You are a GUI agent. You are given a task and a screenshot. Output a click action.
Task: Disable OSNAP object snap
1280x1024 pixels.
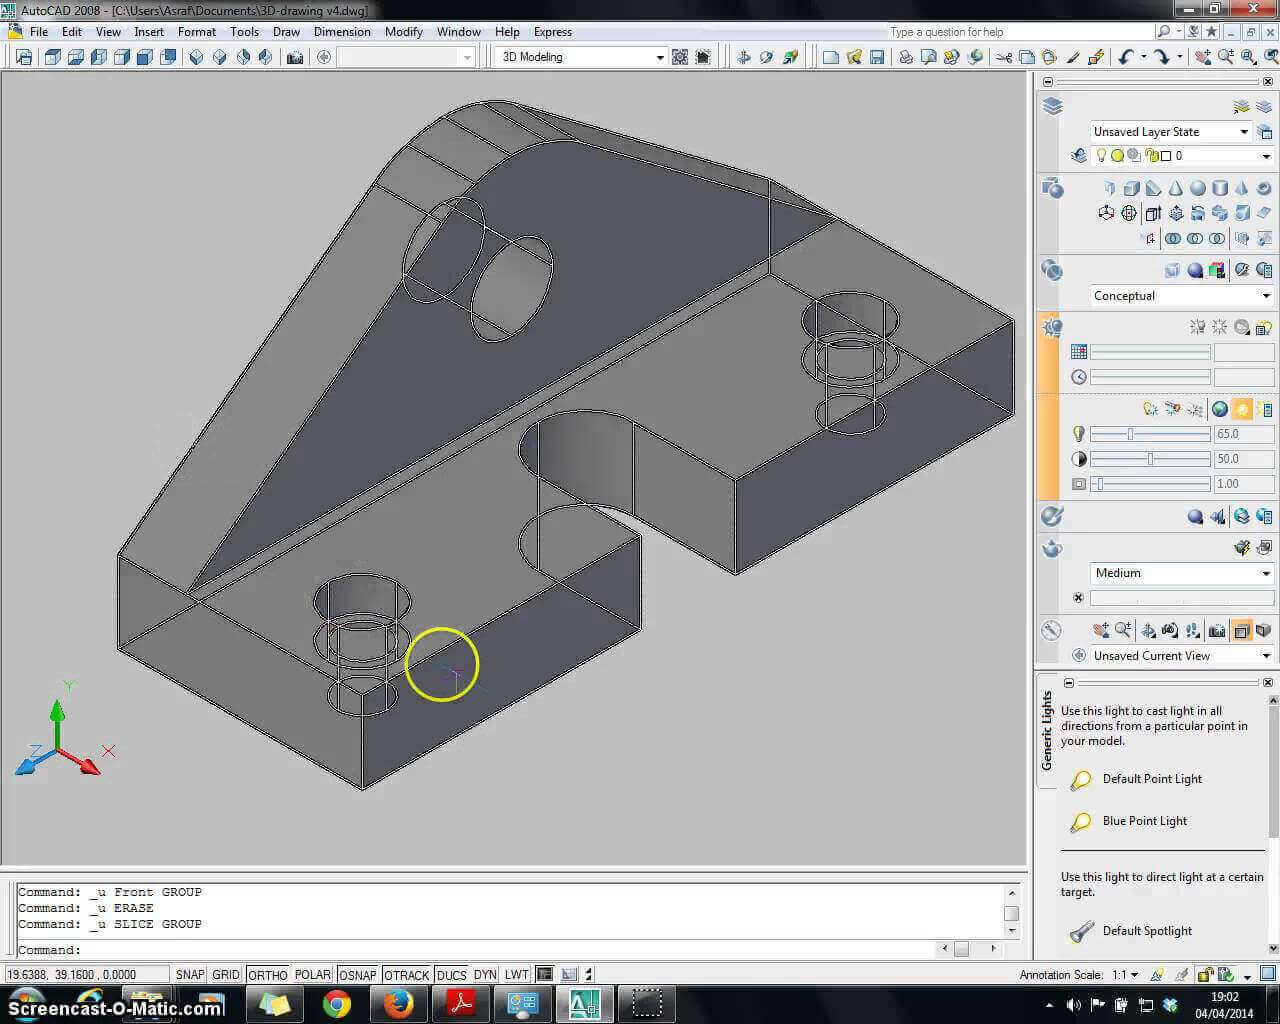357,975
